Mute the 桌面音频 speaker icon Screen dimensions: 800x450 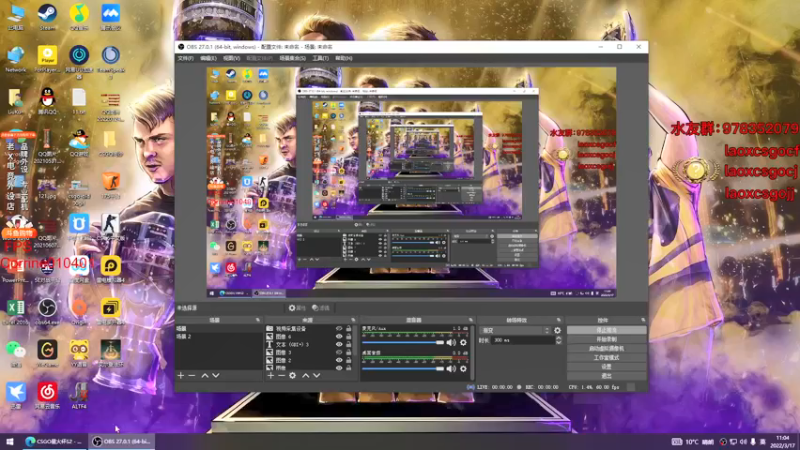click(x=451, y=368)
